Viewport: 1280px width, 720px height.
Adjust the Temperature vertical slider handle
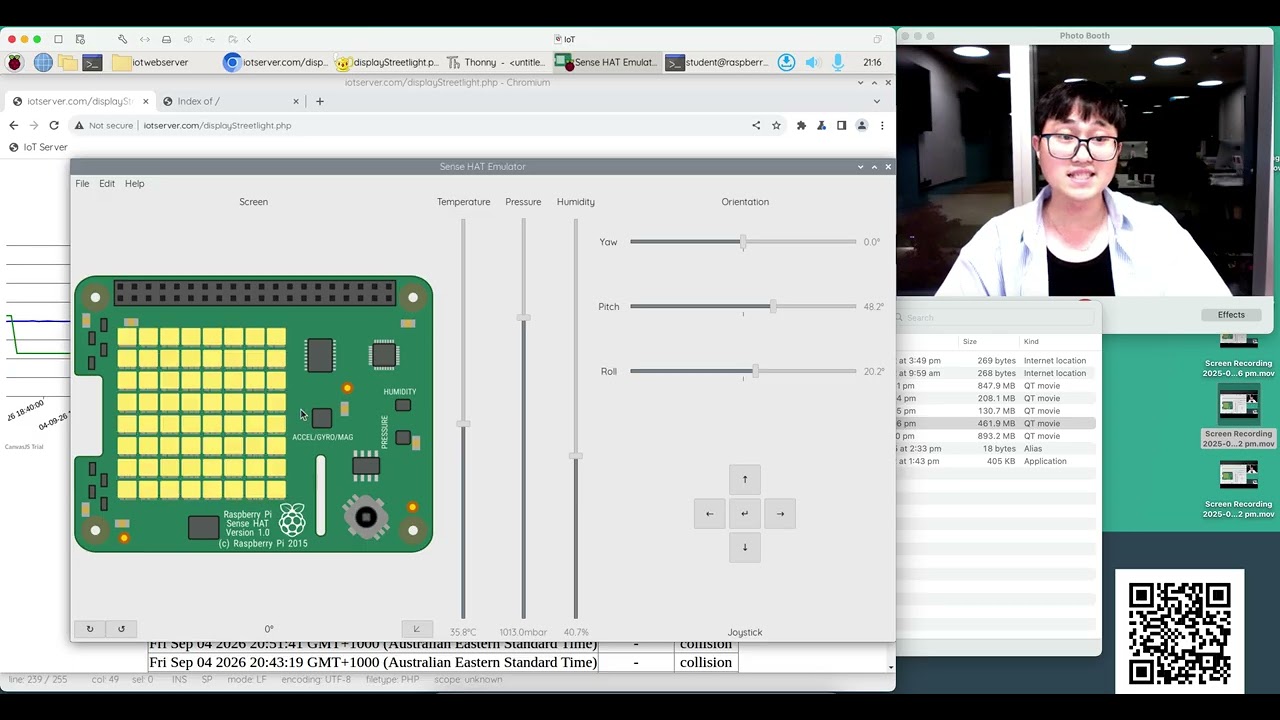pyautogui.click(x=463, y=424)
